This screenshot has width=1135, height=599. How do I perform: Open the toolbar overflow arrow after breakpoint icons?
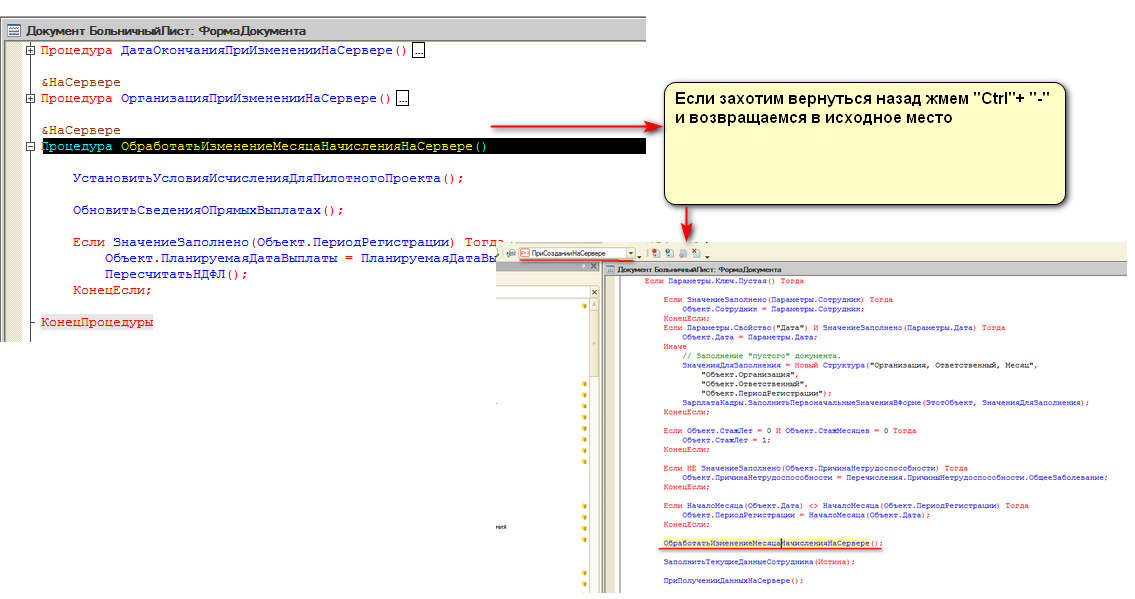pyautogui.click(x=707, y=258)
